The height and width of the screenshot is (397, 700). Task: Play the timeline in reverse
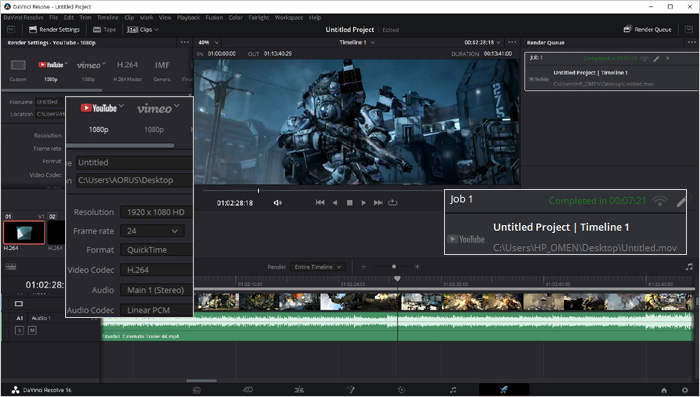tap(335, 203)
